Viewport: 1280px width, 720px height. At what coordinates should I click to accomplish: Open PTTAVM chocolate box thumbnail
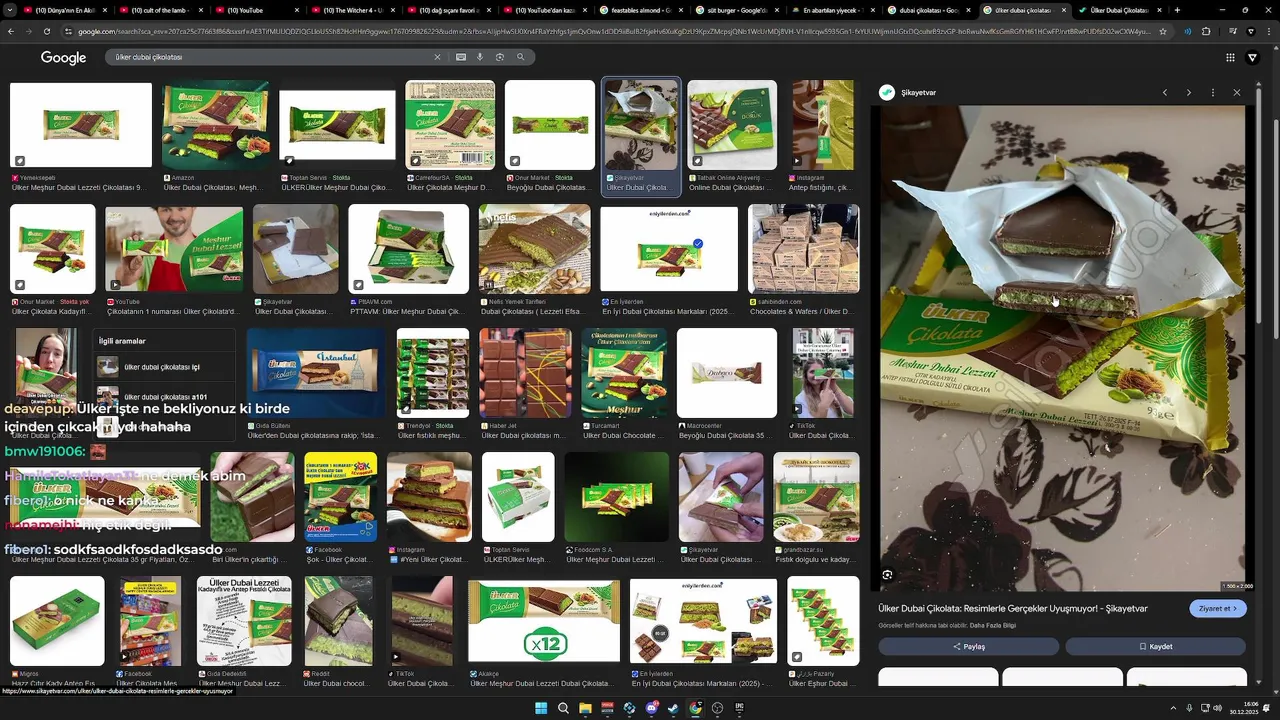[x=408, y=248]
